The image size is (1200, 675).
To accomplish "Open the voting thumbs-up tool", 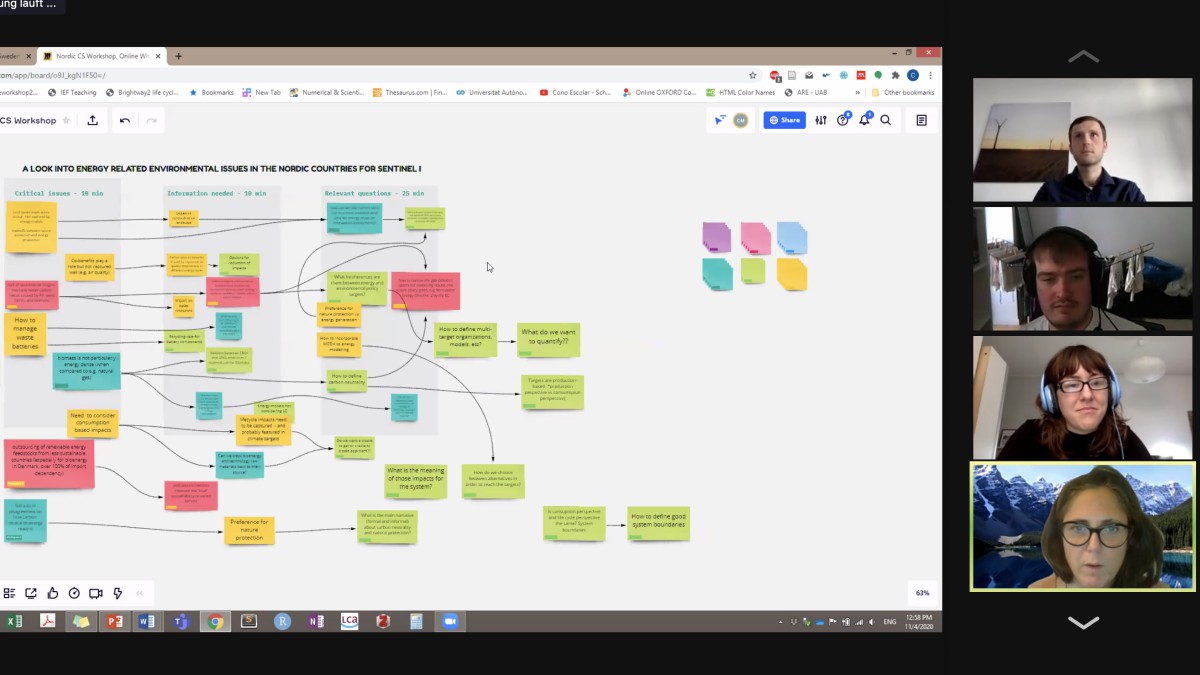I will tap(53, 593).
